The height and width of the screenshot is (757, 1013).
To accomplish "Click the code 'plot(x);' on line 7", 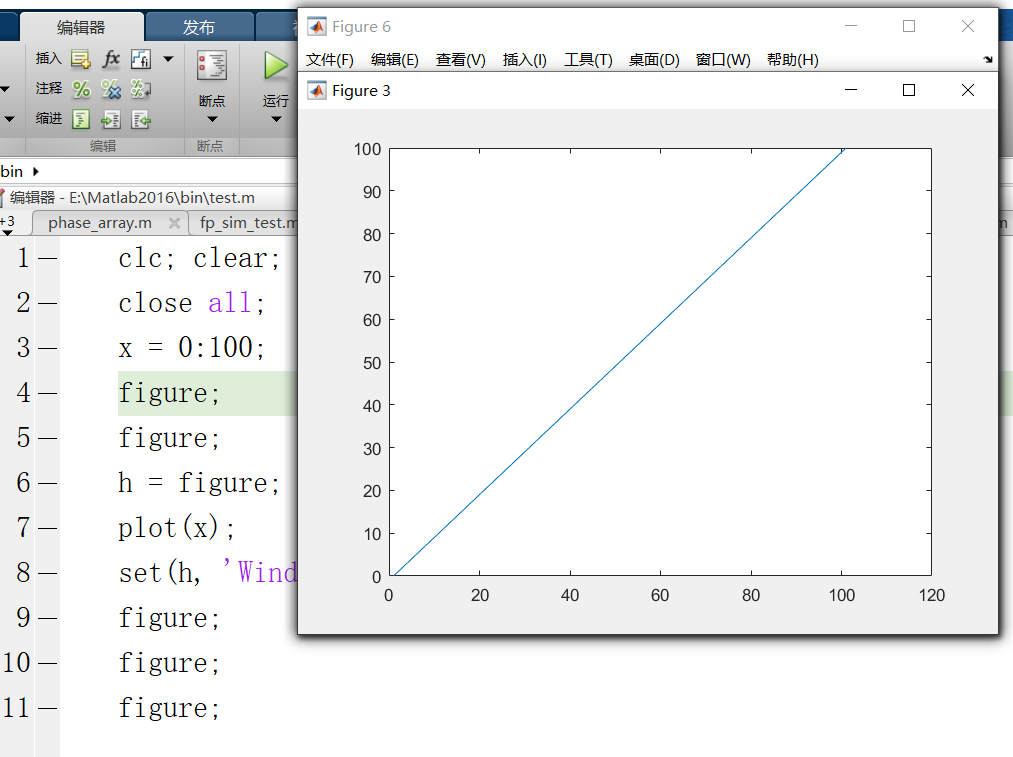I will (176, 528).
